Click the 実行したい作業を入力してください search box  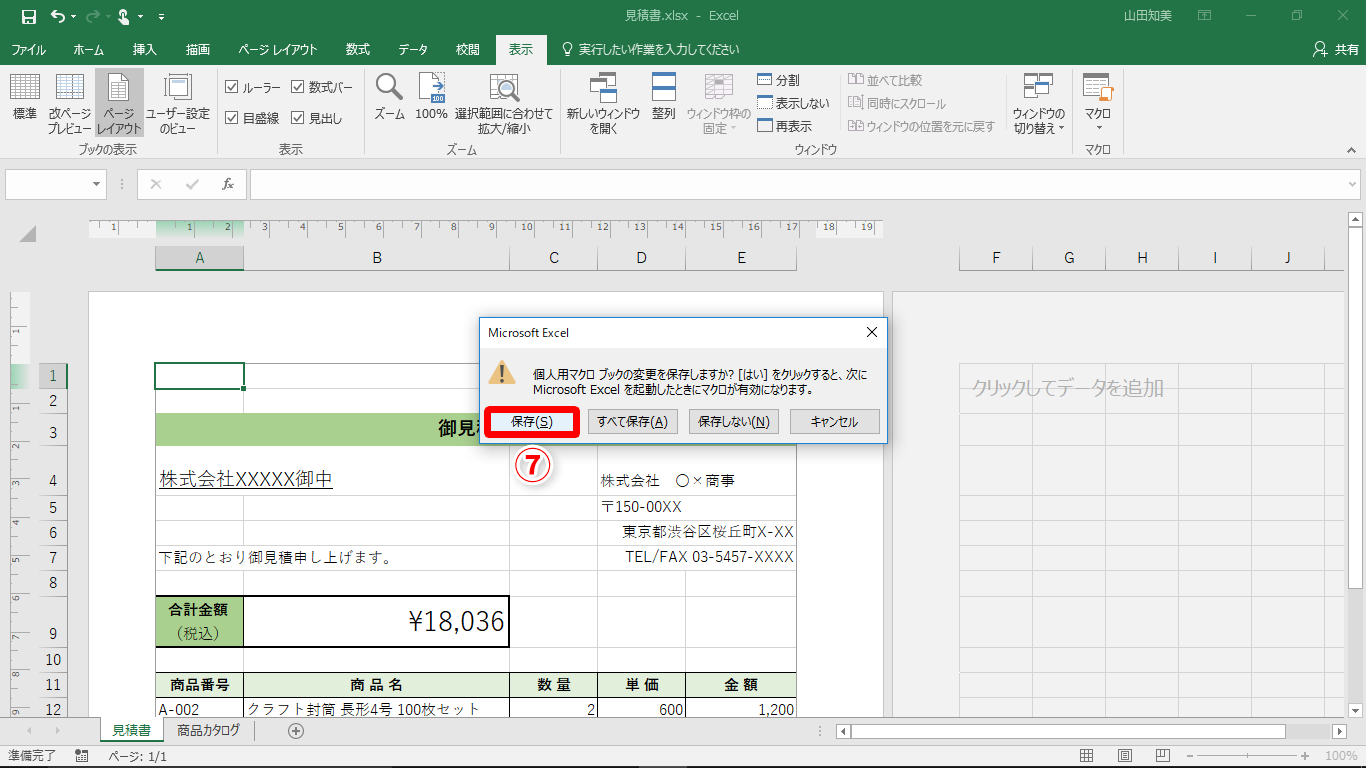[651, 49]
